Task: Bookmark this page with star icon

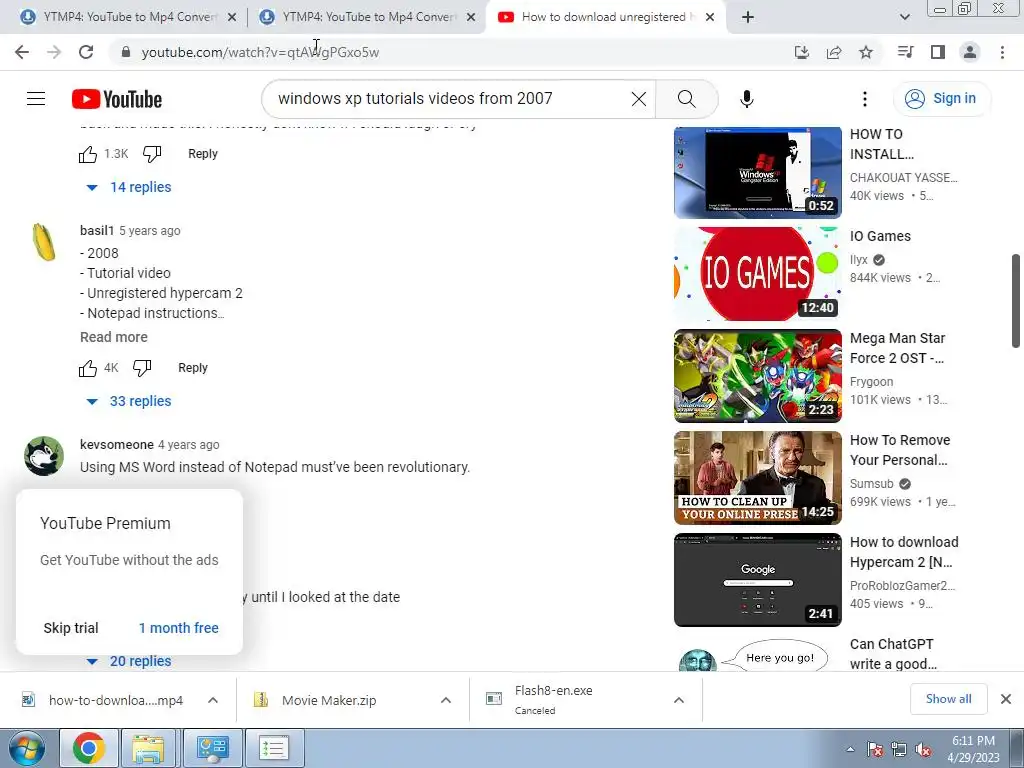Action: pos(866,52)
